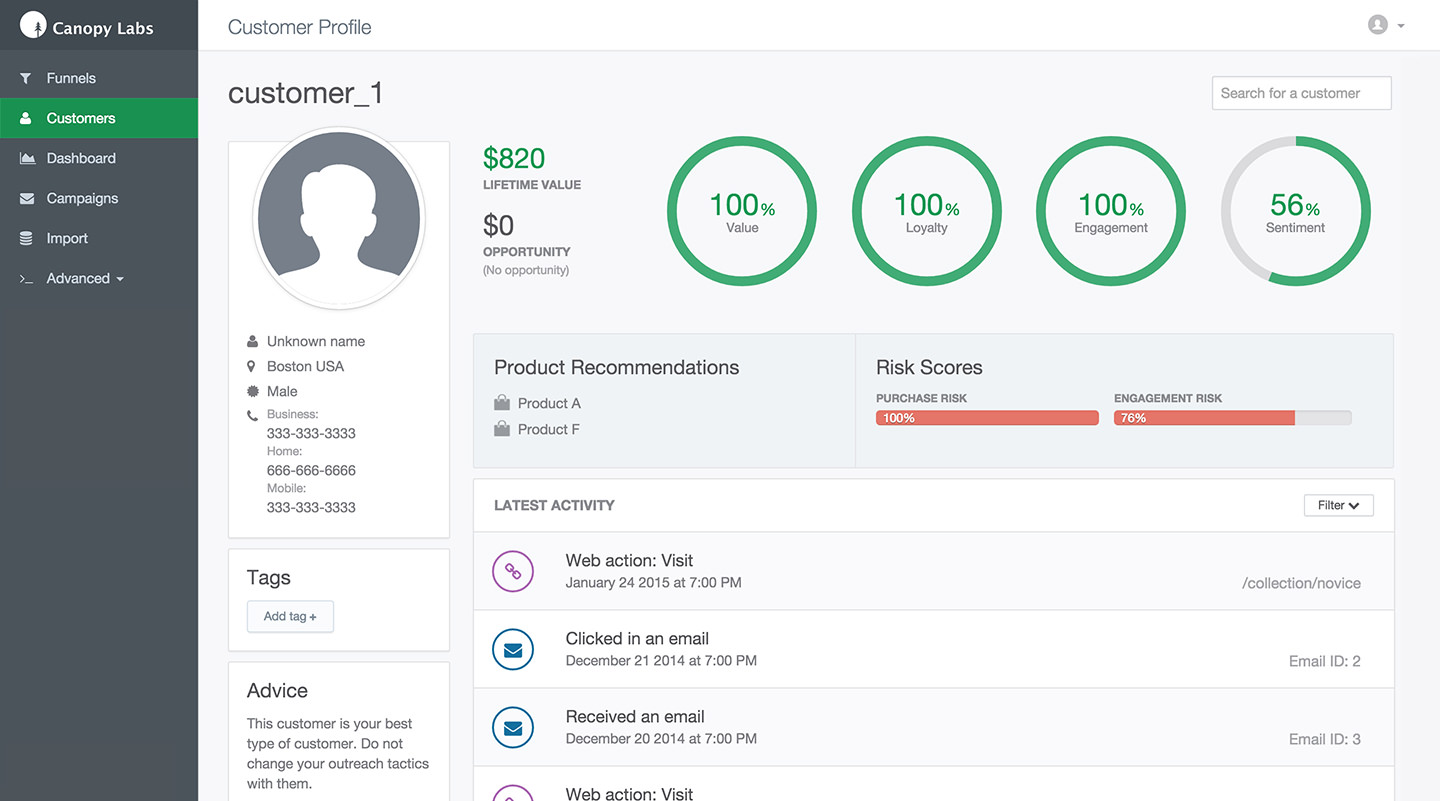Image resolution: width=1440 pixels, height=801 pixels.
Task: Open the Funnels menu item
Action: pyautogui.click(x=99, y=78)
